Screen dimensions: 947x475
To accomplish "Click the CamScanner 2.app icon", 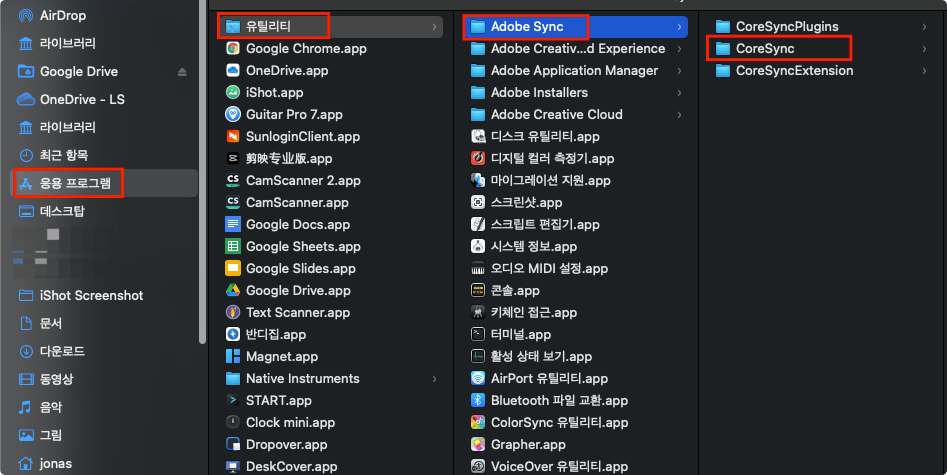I will click(x=233, y=180).
